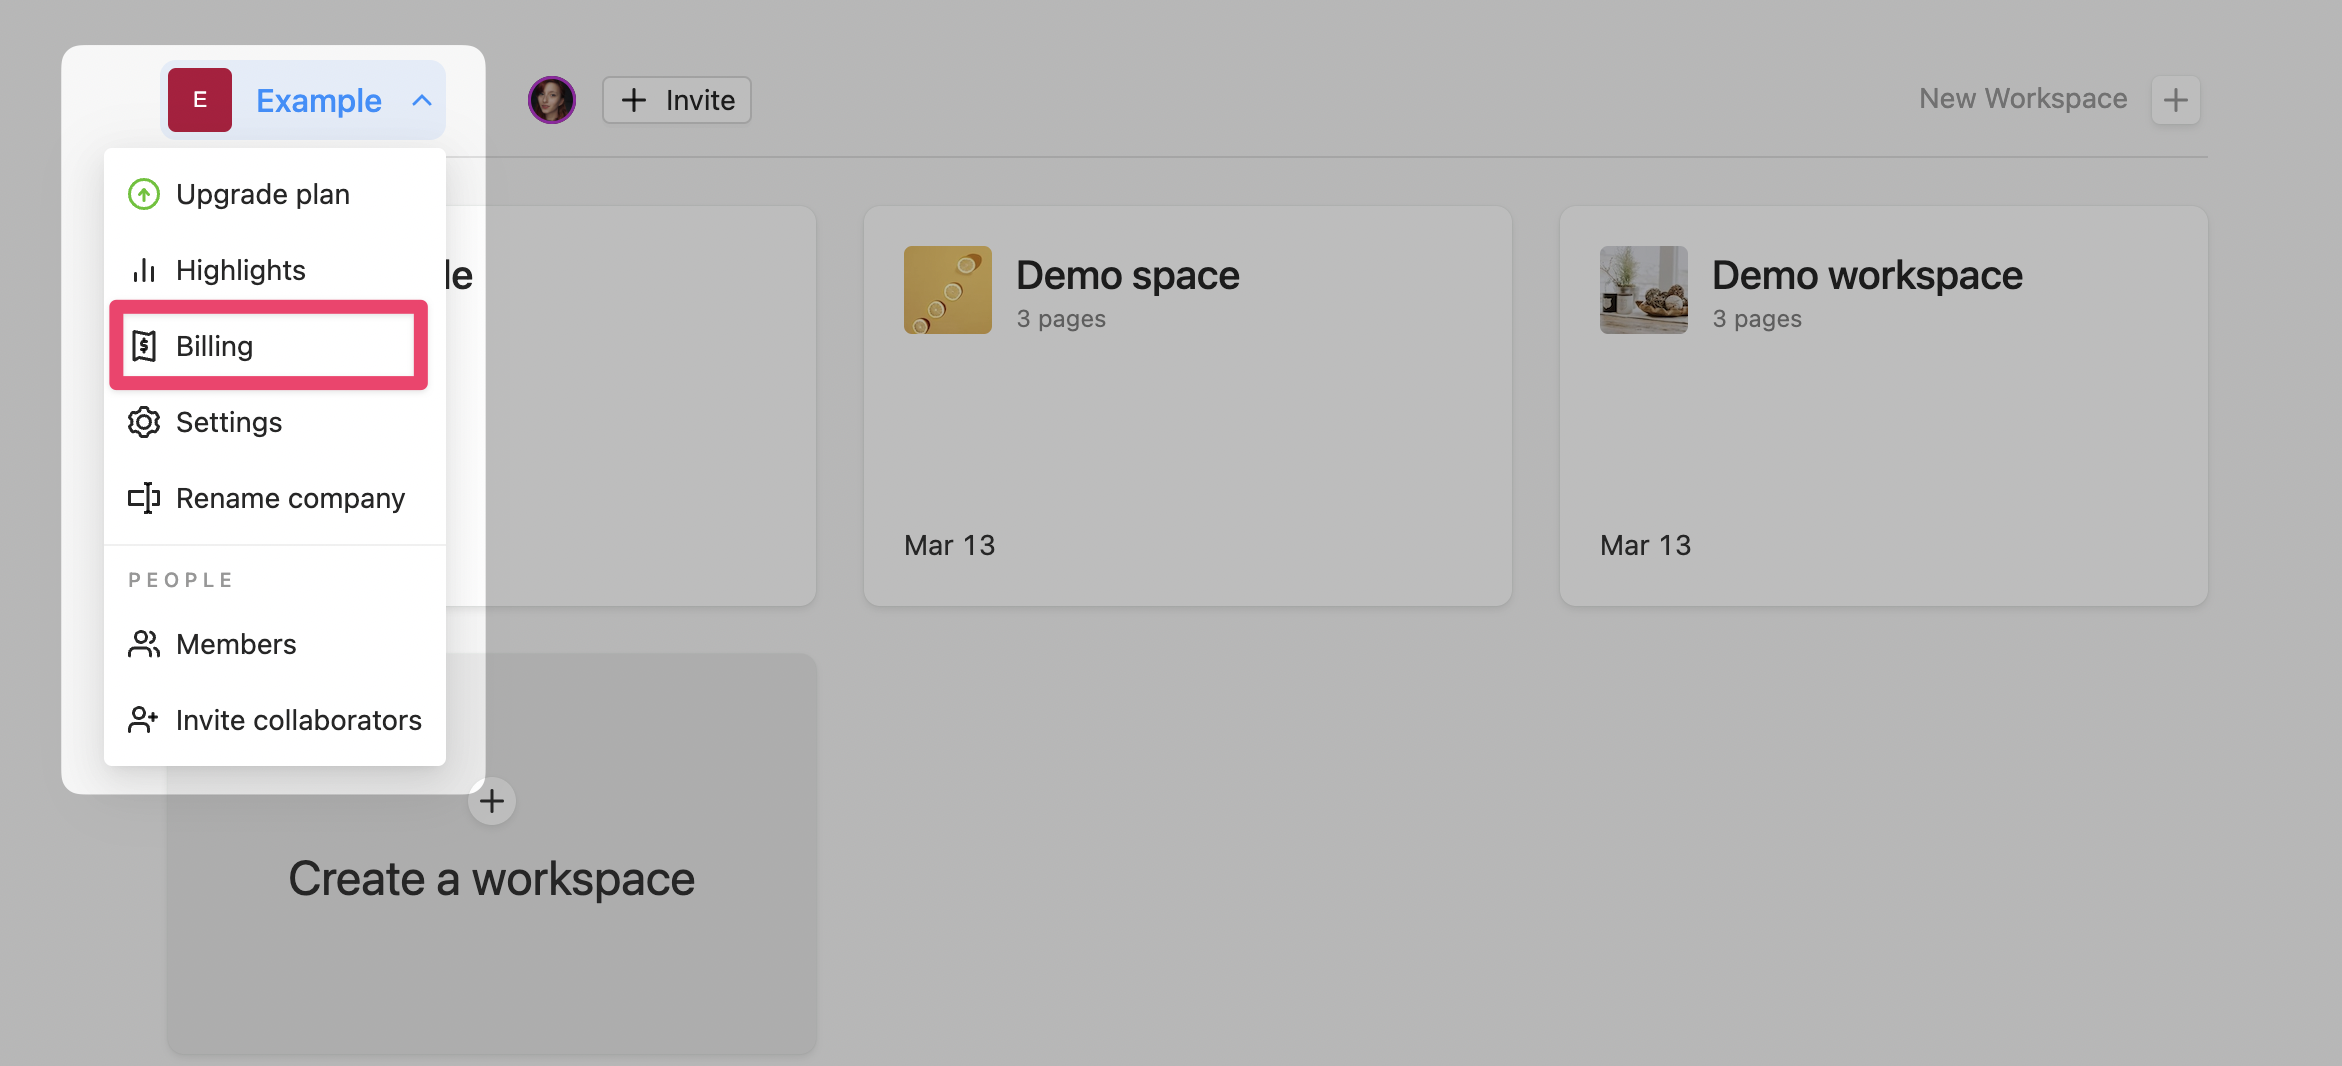This screenshot has height=1066, width=2342.
Task: Open the Demo workspace thumbnail image
Action: (x=1644, y=290)
